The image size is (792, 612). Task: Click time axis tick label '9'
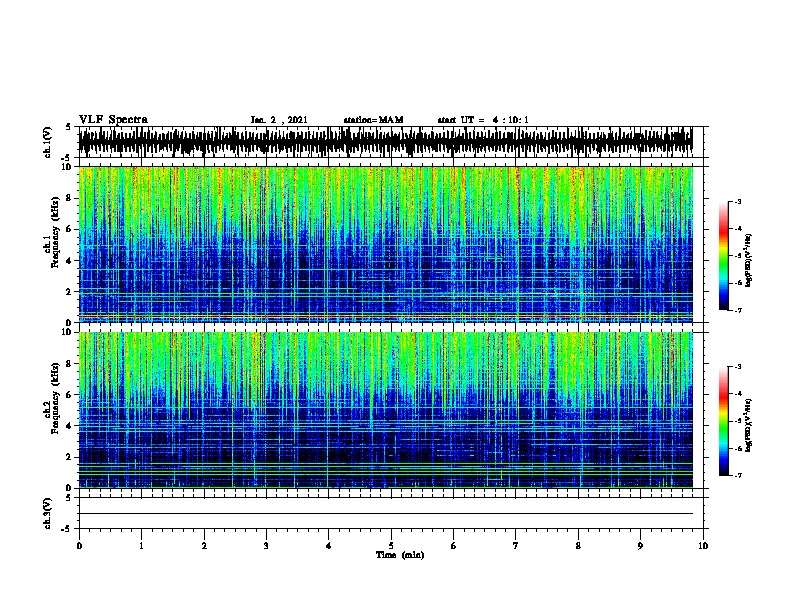[640, 545]
